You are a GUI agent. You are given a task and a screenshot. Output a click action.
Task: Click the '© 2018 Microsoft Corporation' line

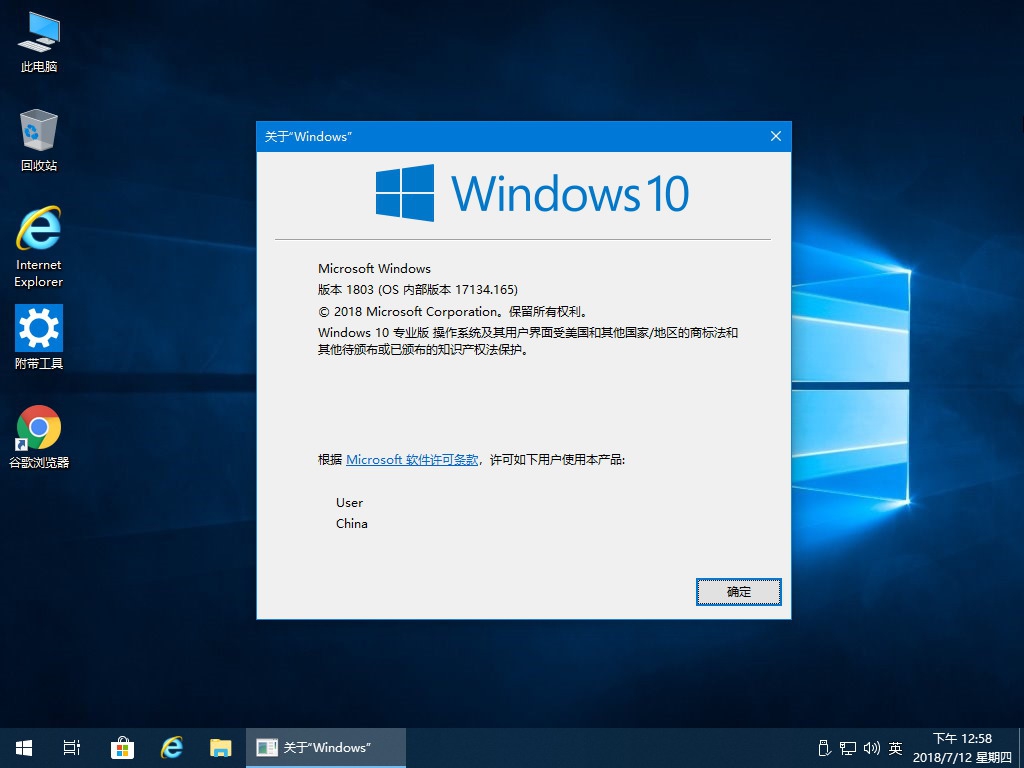pos(453,312)
